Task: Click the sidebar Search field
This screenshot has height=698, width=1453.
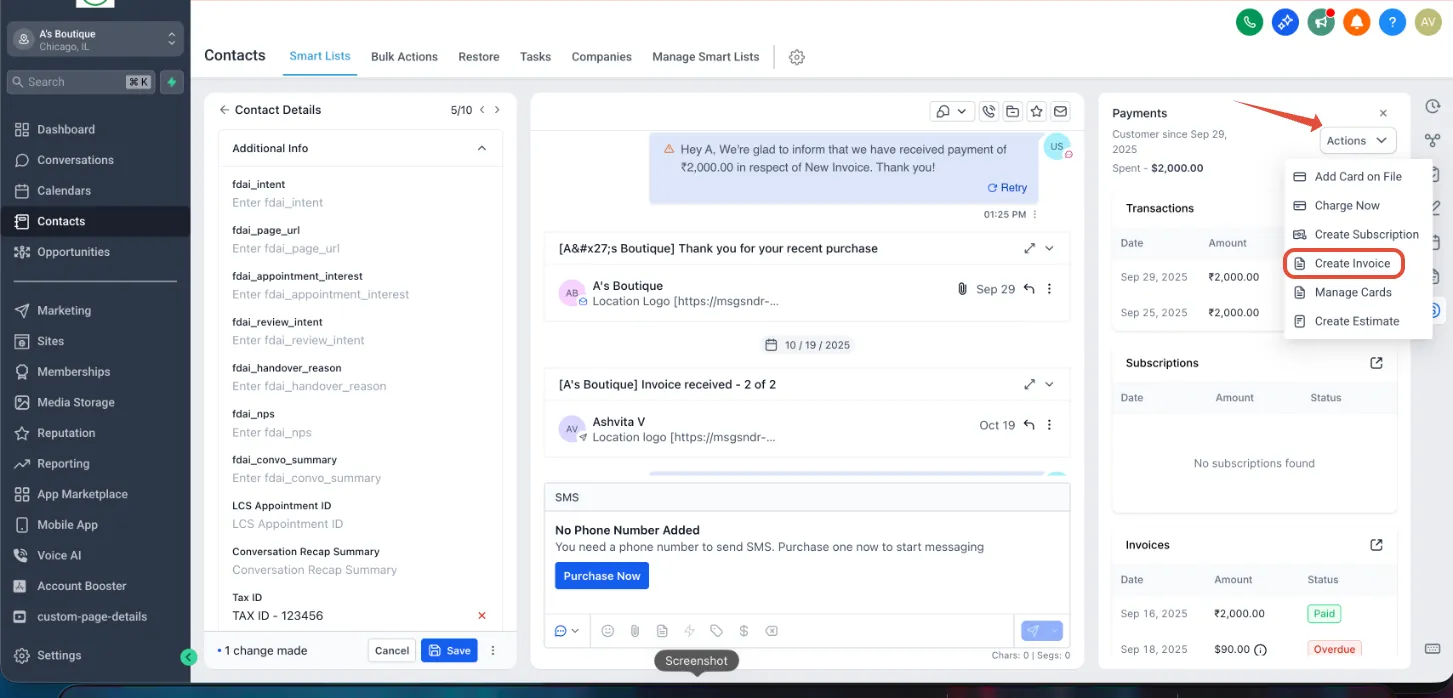Action: (81, 82)
